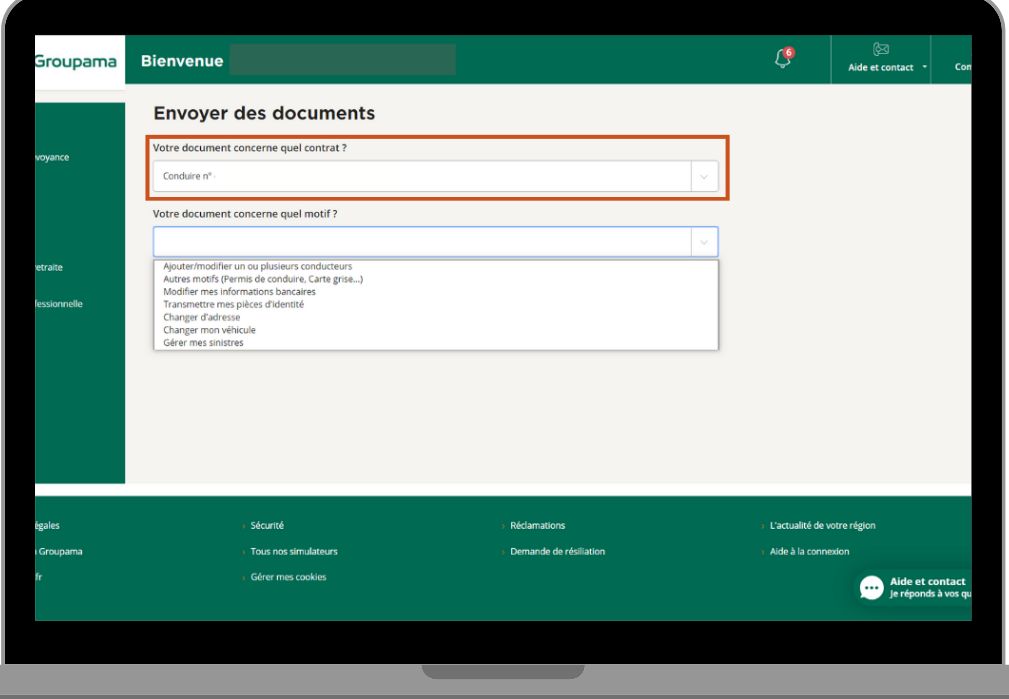Click Aide à la connexion footer link
The height and width of the screenshot is (699, 1009).
[809, 551]
